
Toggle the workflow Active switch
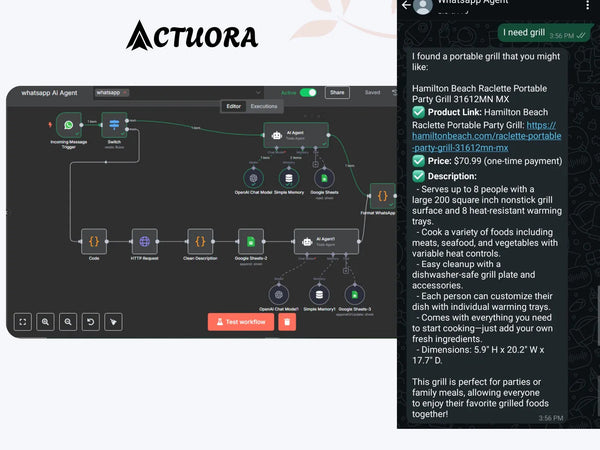click(308, 93)
